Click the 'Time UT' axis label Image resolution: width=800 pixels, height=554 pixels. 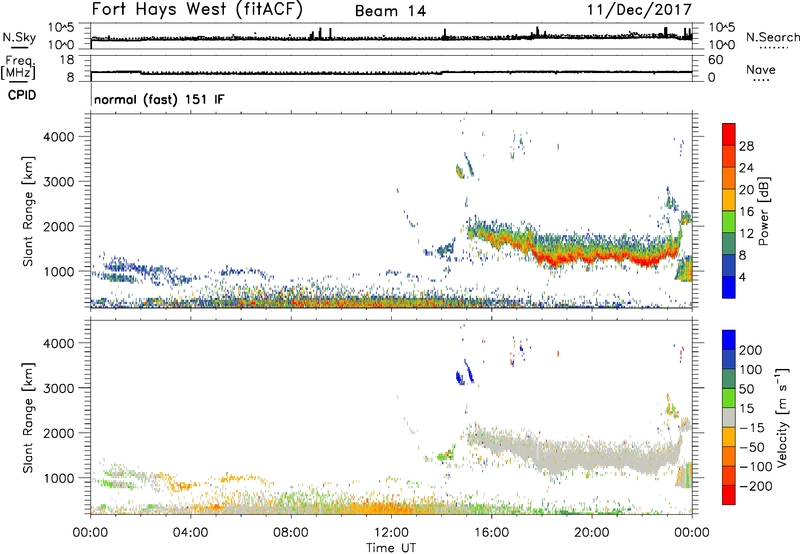[x=391, y=548]
